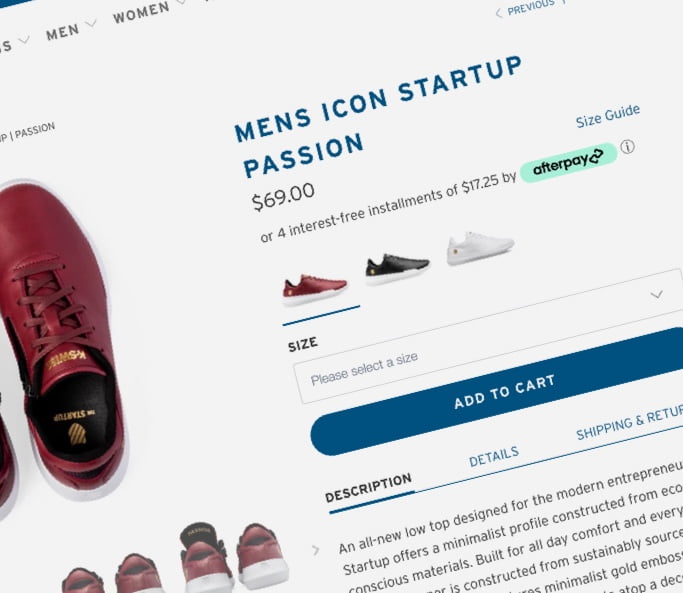Screen dimensions: 683x593
Task: Go to previous product via left chevron
Action: [x=500, y=12]
